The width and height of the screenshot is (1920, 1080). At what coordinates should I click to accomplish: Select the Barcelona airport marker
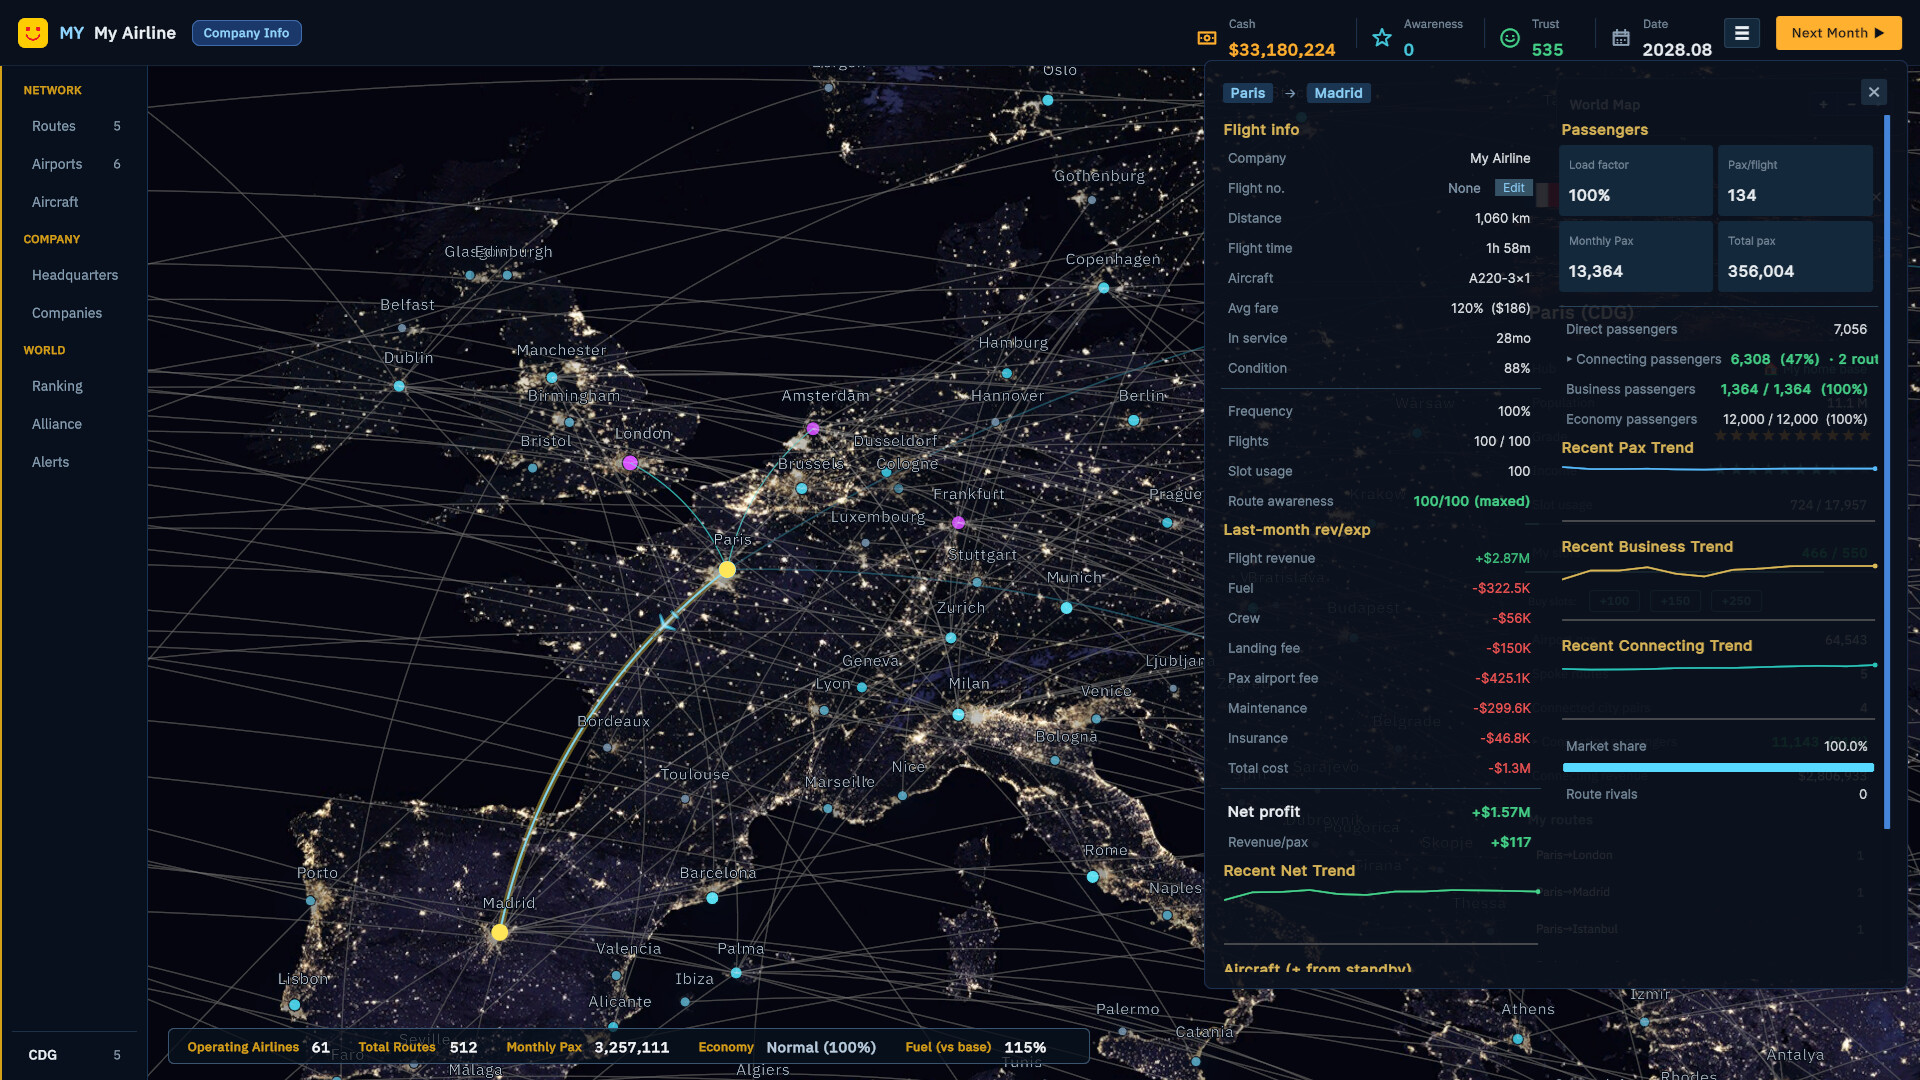pos(712,898)
